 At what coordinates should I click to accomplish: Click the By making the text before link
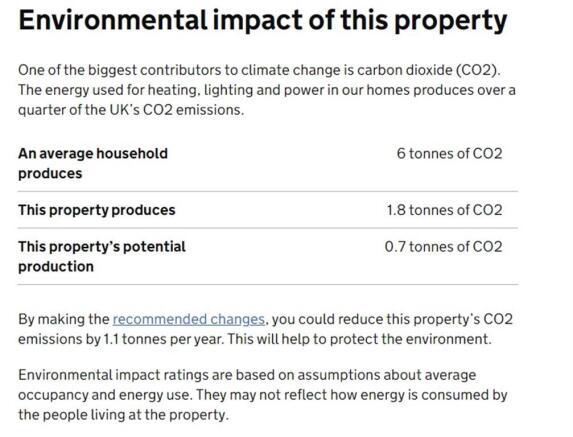64,319
